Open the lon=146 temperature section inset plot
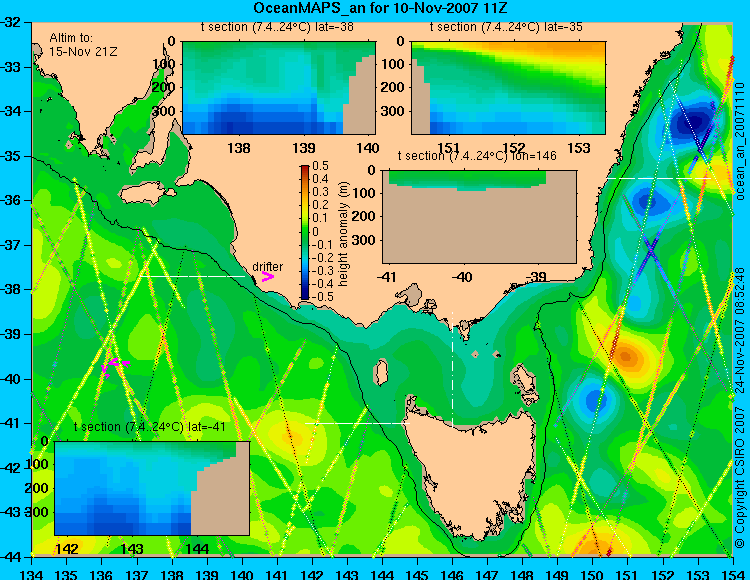 coord(479,217)
